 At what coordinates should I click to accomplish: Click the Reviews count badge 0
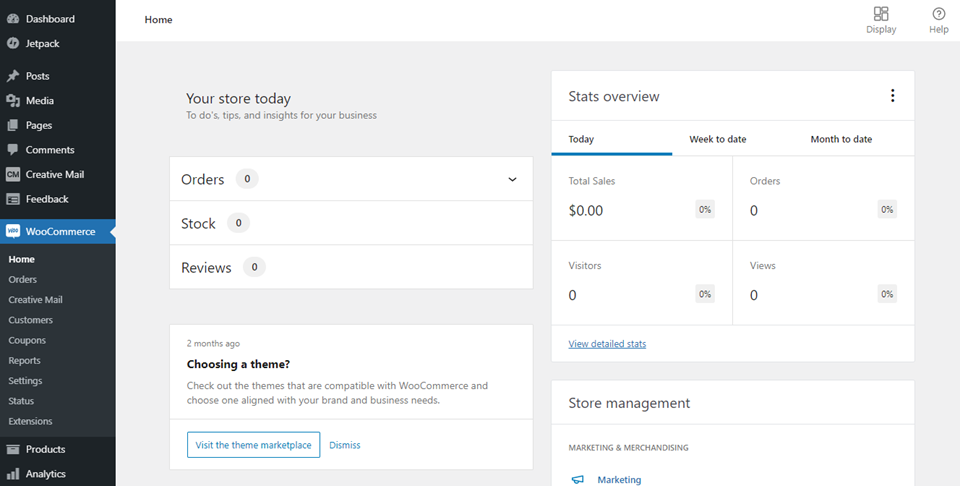pyautogui.click(x=254, y=267)
